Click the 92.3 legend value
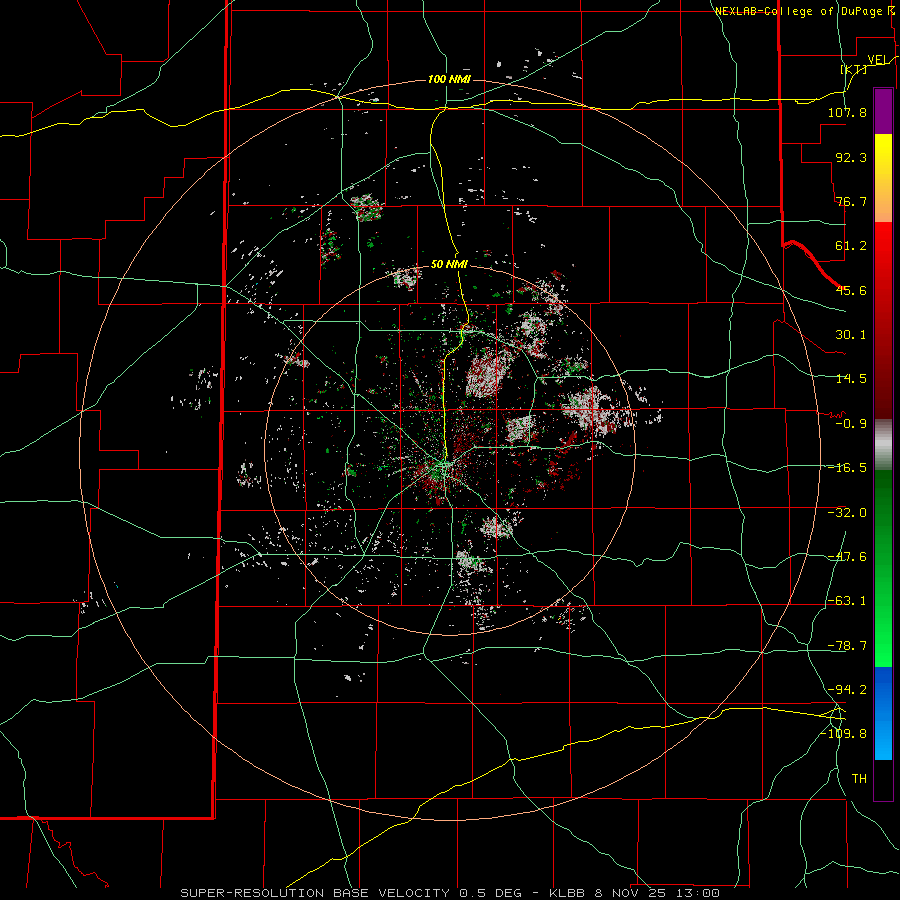900x900 pixels. pyautogui.click(x=851, y=157)
